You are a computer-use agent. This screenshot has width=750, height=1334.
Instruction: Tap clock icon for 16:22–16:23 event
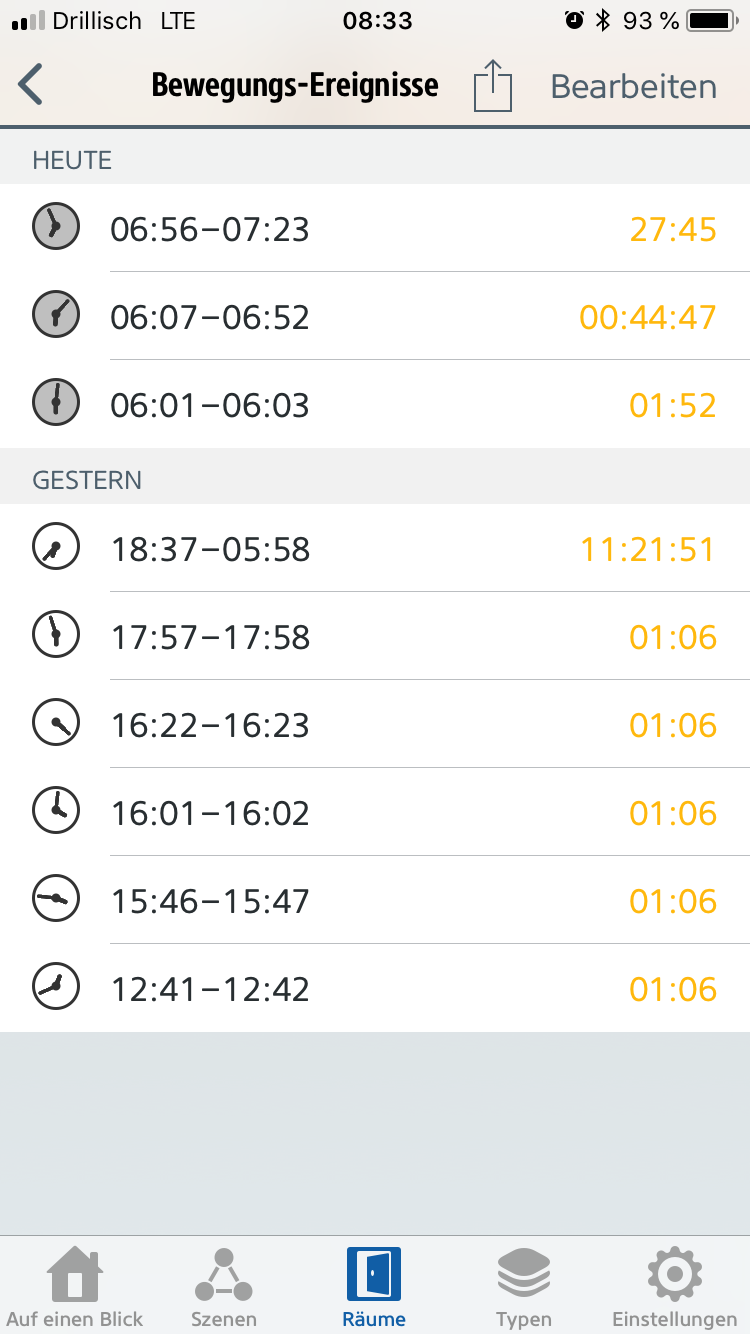point(55,724)
